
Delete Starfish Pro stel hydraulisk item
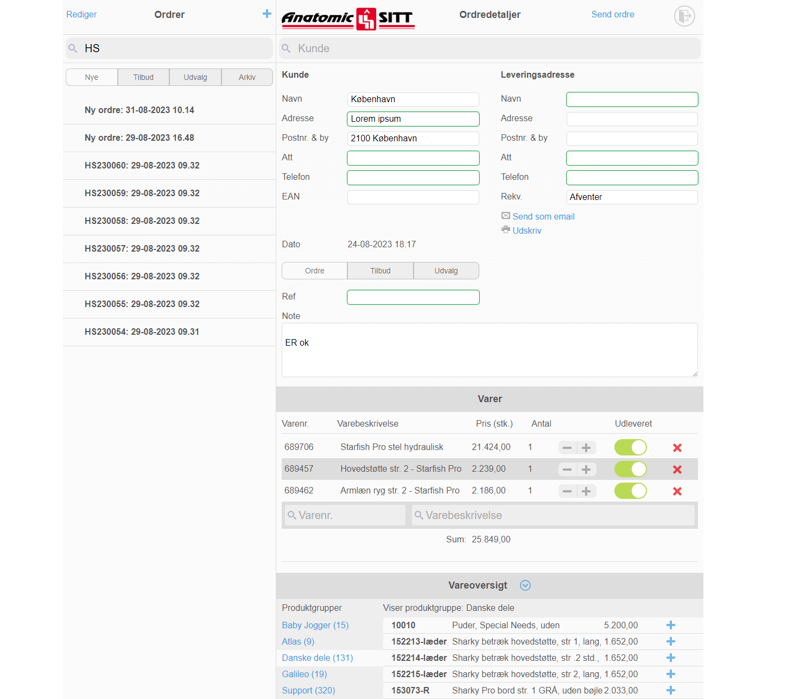coord(677,447)
